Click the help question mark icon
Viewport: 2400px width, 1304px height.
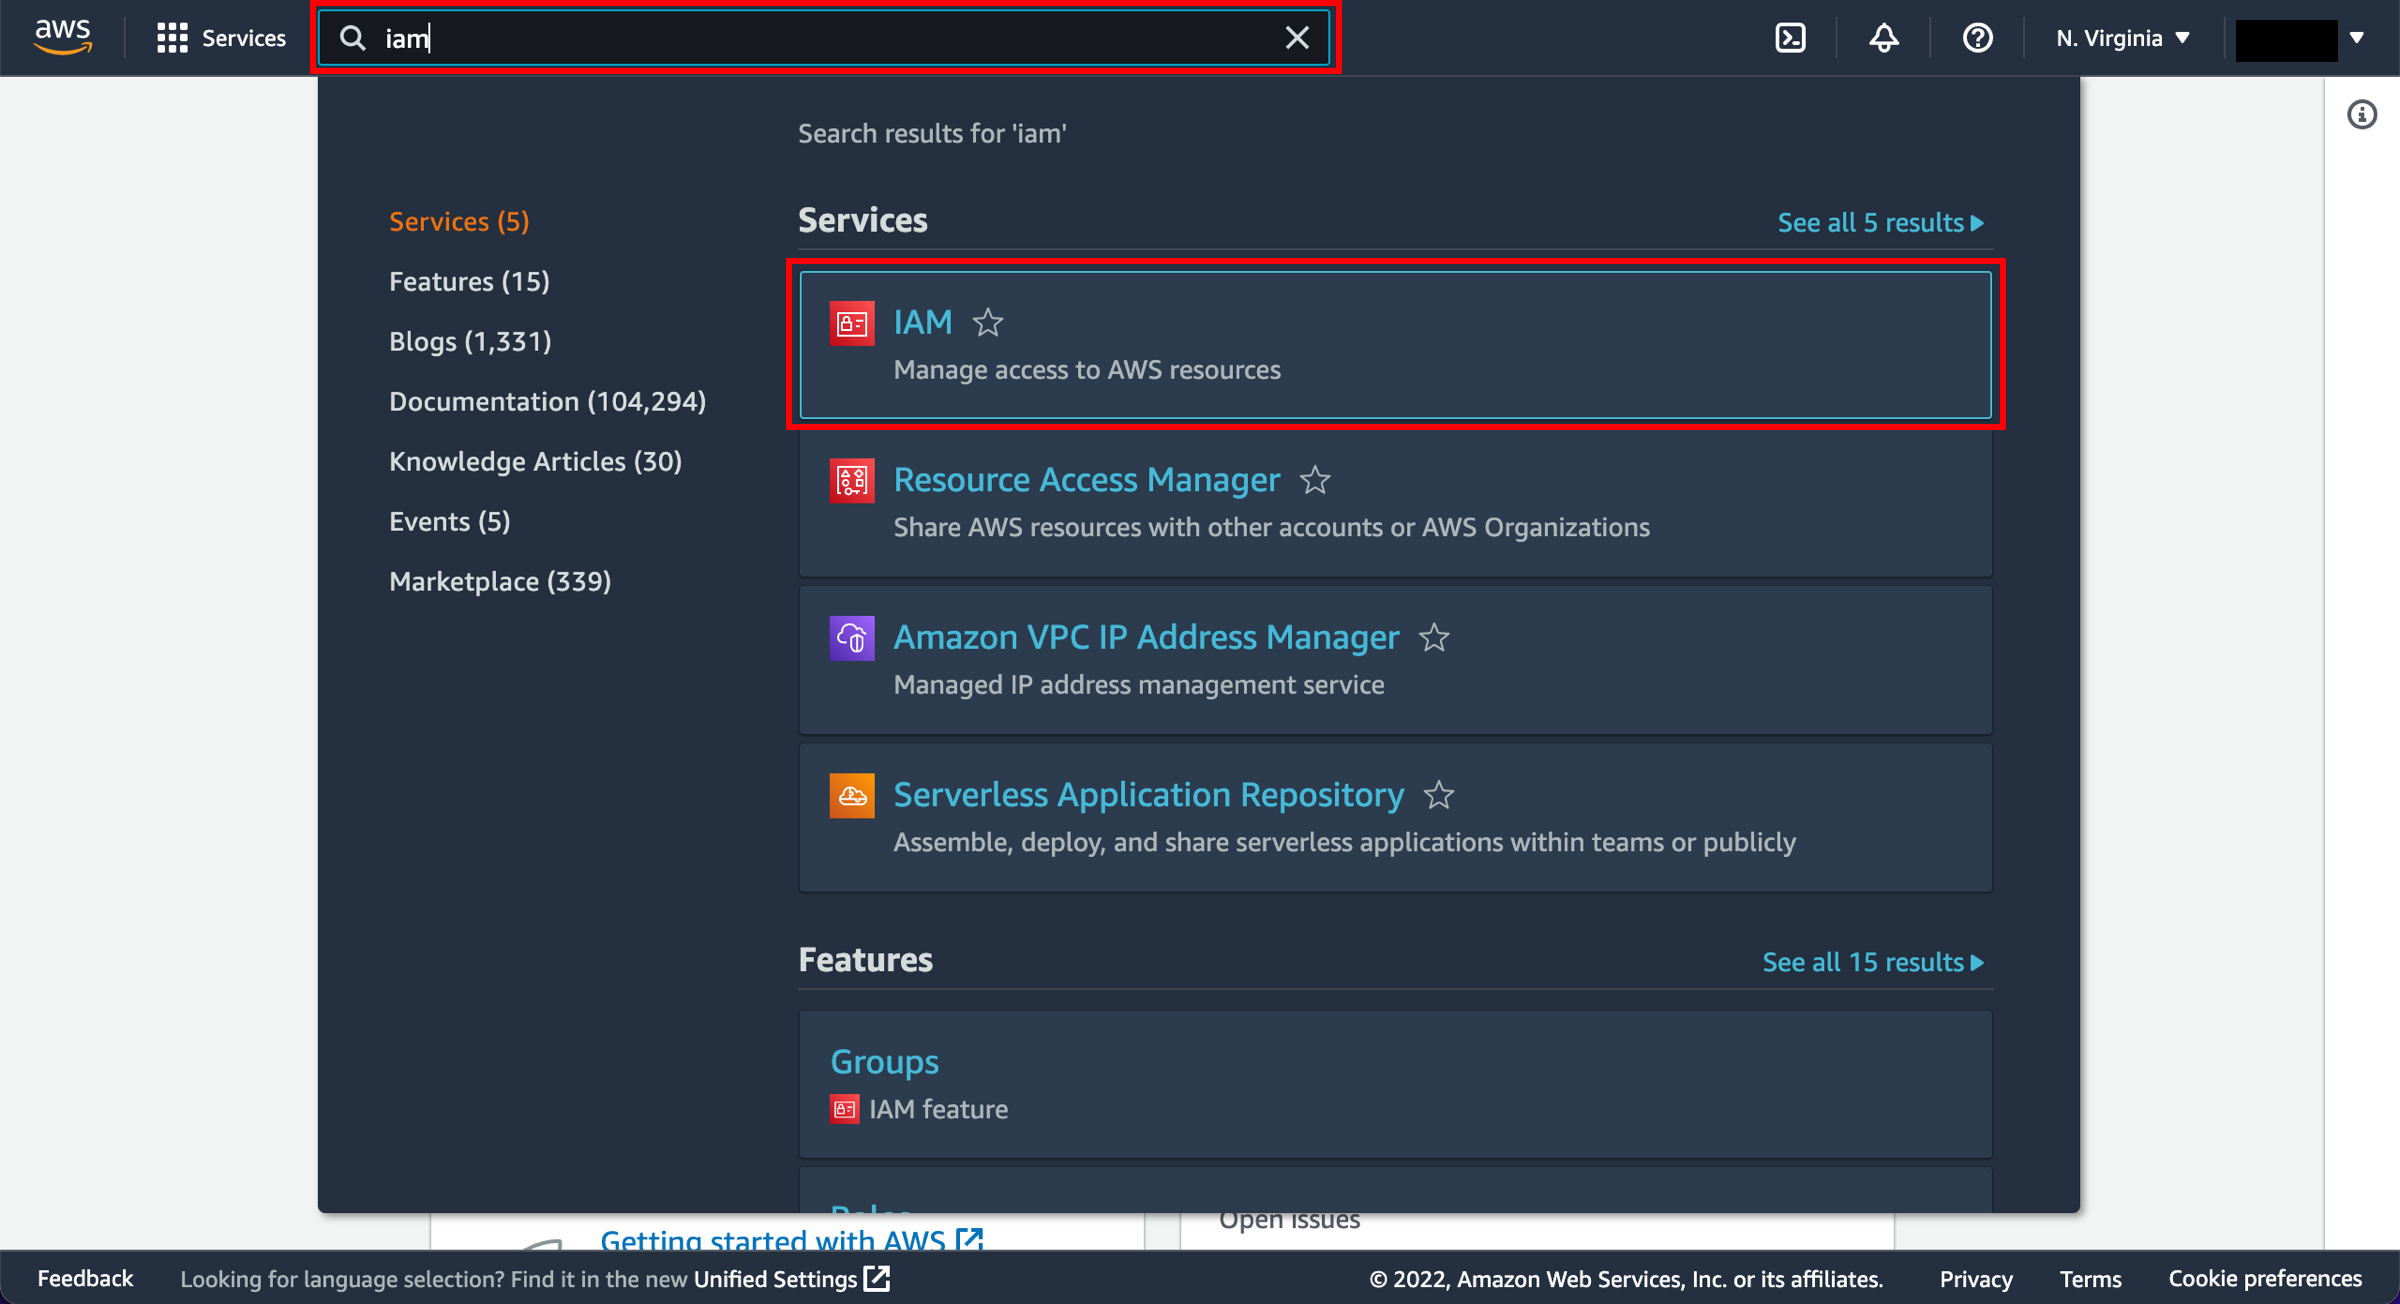[1978, 37]
